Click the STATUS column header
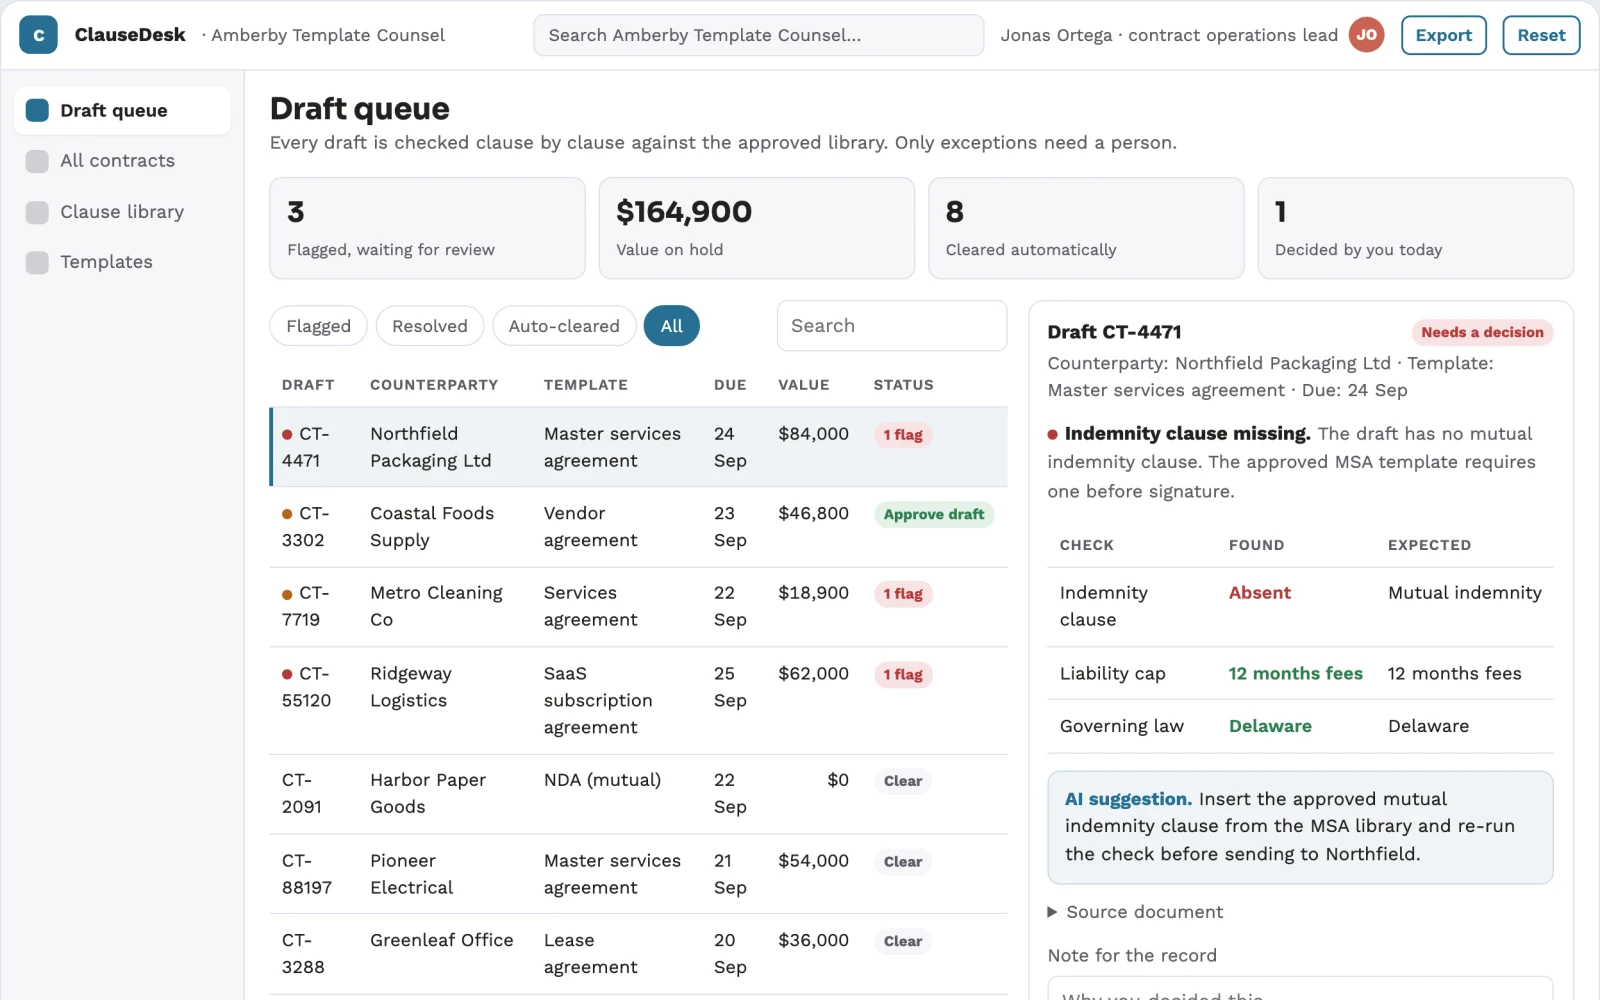Image resolution: width=1600 pixels, height=1000 pixels. point(904,385)
